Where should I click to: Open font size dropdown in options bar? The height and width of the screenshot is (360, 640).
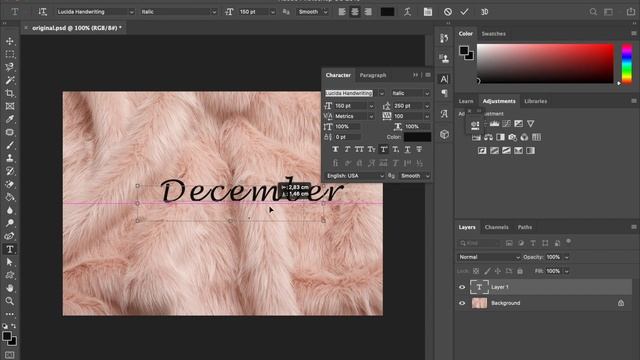(273, 12)
